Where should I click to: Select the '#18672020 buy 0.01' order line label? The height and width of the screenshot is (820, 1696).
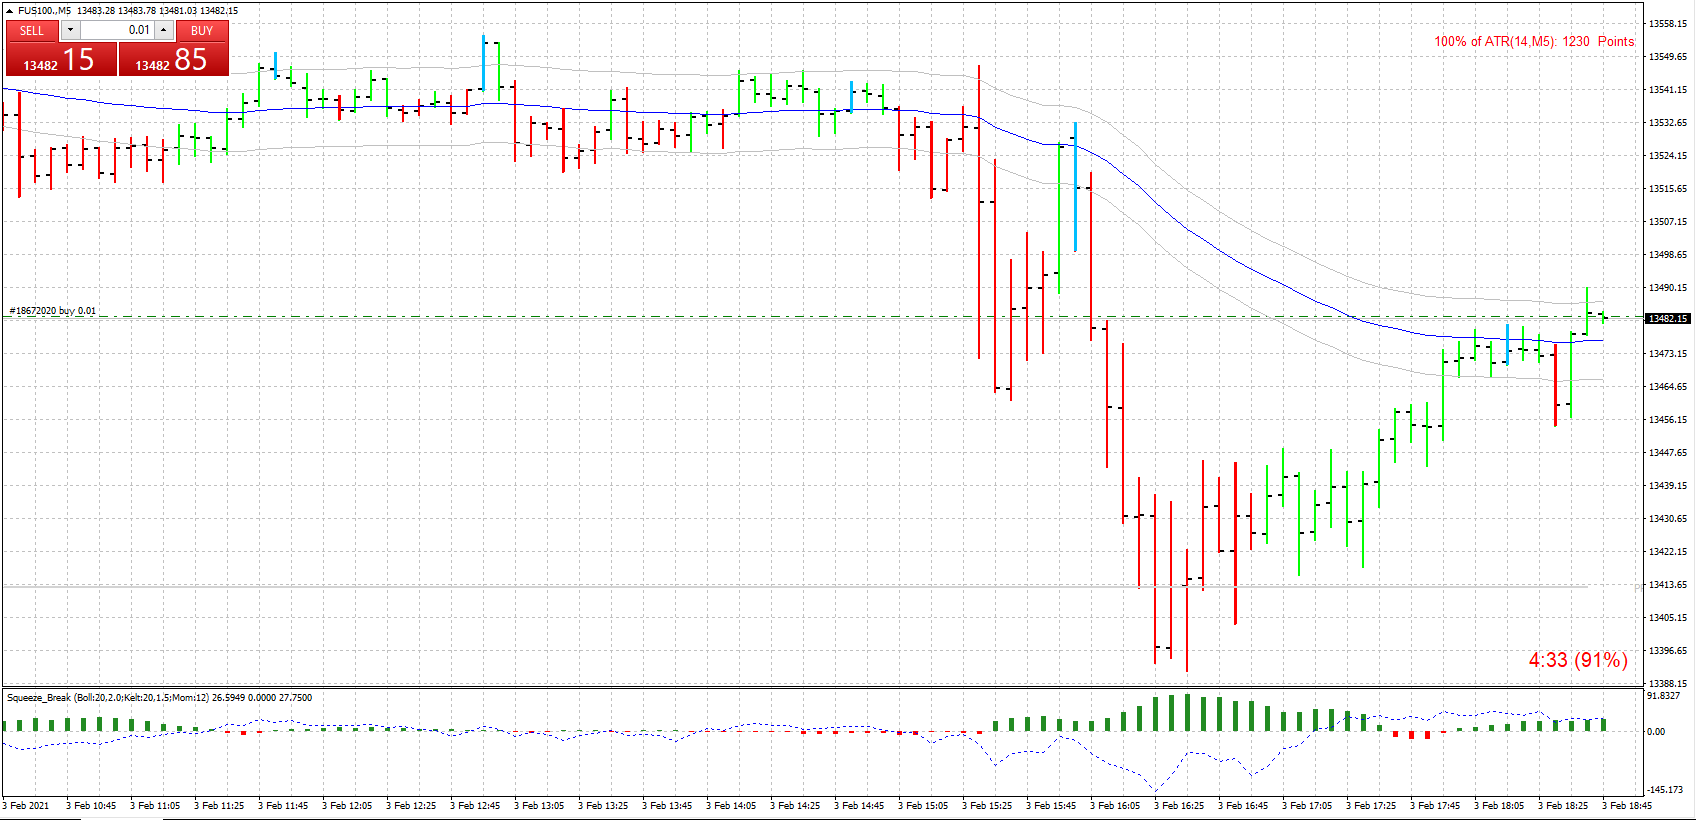click(53, 311)
